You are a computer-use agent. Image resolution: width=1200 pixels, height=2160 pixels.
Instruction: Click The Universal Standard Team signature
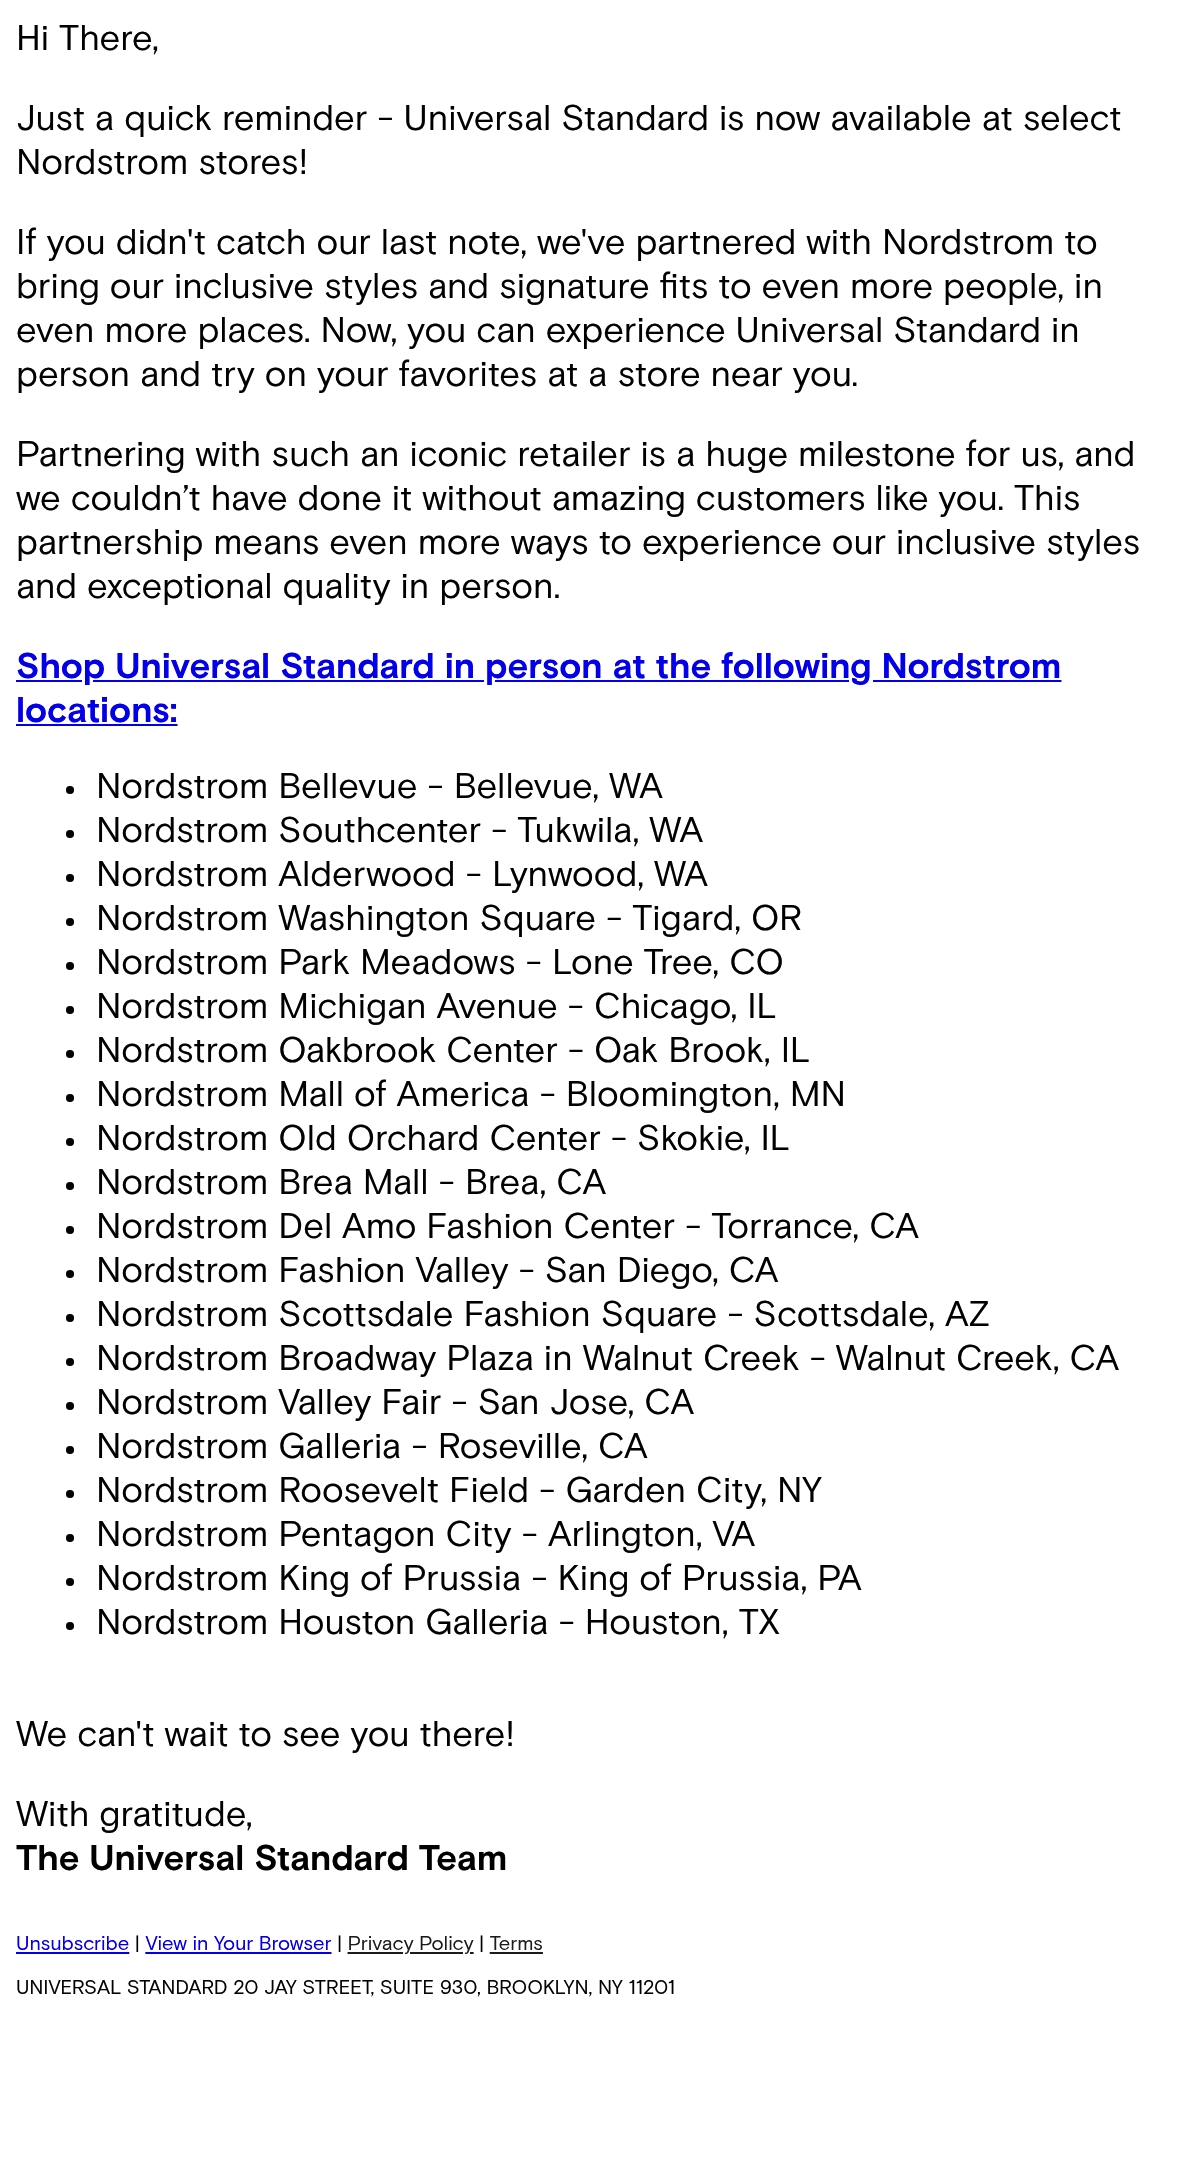pyautogui.click(x=261, y=1858)
